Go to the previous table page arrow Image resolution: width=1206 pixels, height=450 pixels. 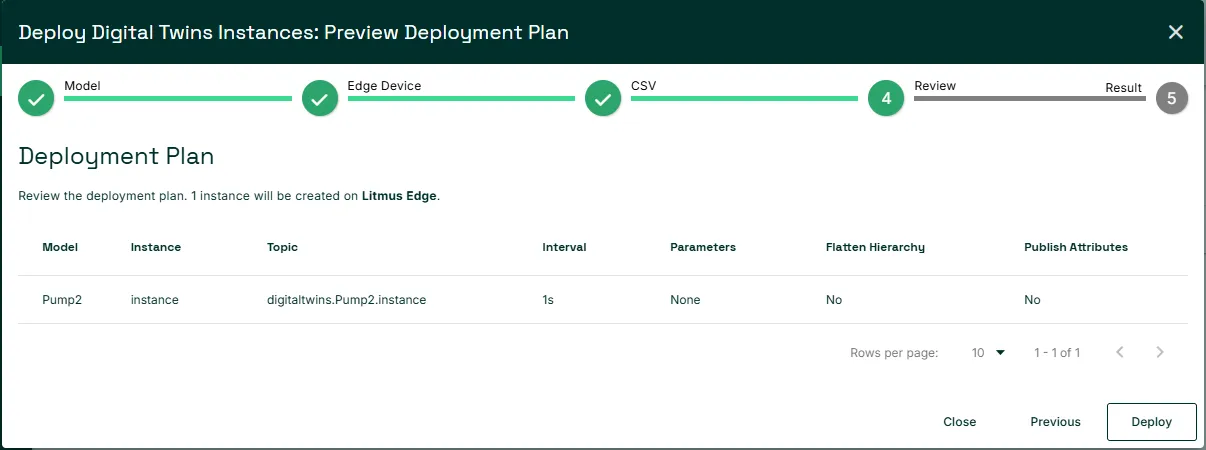click(1120, 352)
